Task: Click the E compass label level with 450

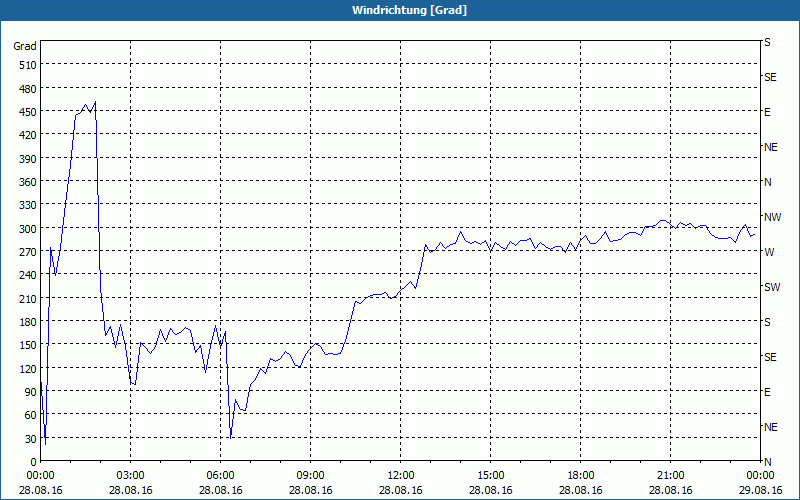Action: [767, 112]
